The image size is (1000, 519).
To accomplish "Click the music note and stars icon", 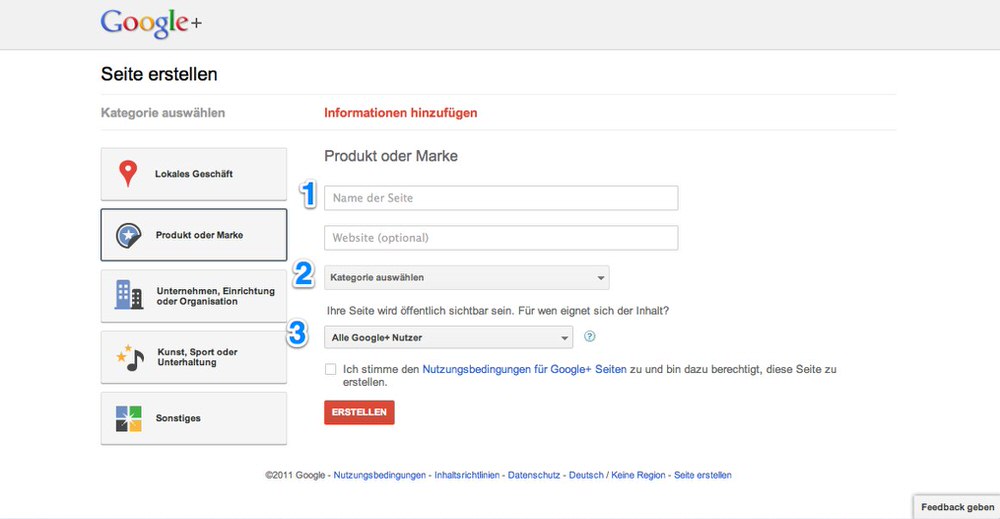I will pos(130,357).
